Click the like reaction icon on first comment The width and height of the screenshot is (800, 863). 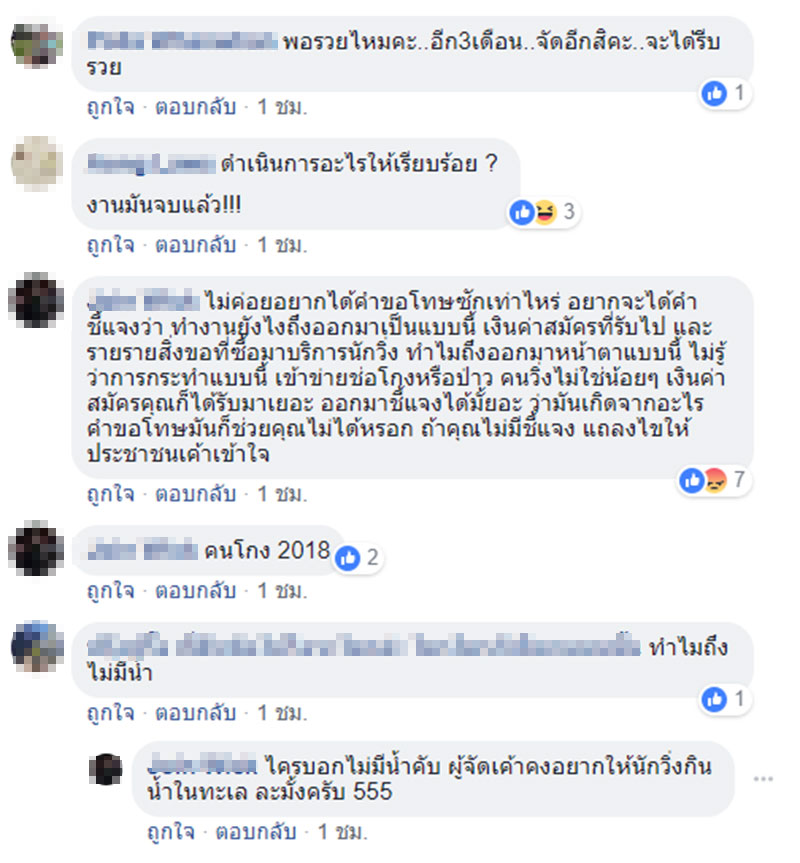(715, 93)
